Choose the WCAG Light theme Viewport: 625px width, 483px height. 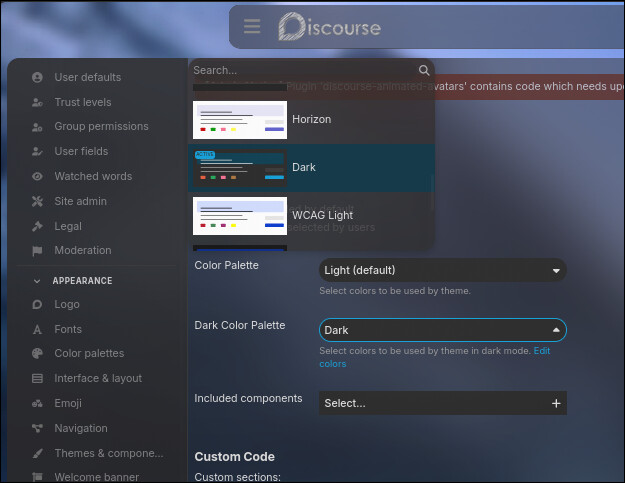pos(322,215)
